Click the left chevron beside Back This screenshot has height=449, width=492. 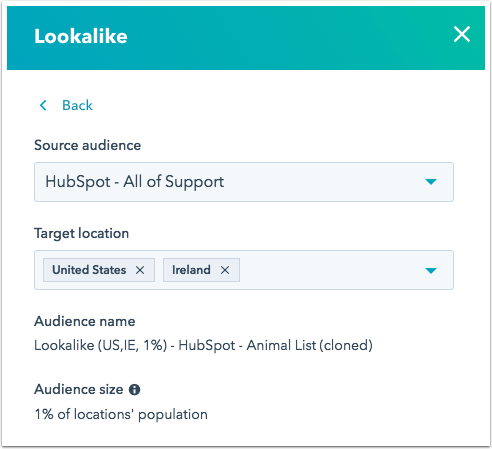click(x=43, y=105)
